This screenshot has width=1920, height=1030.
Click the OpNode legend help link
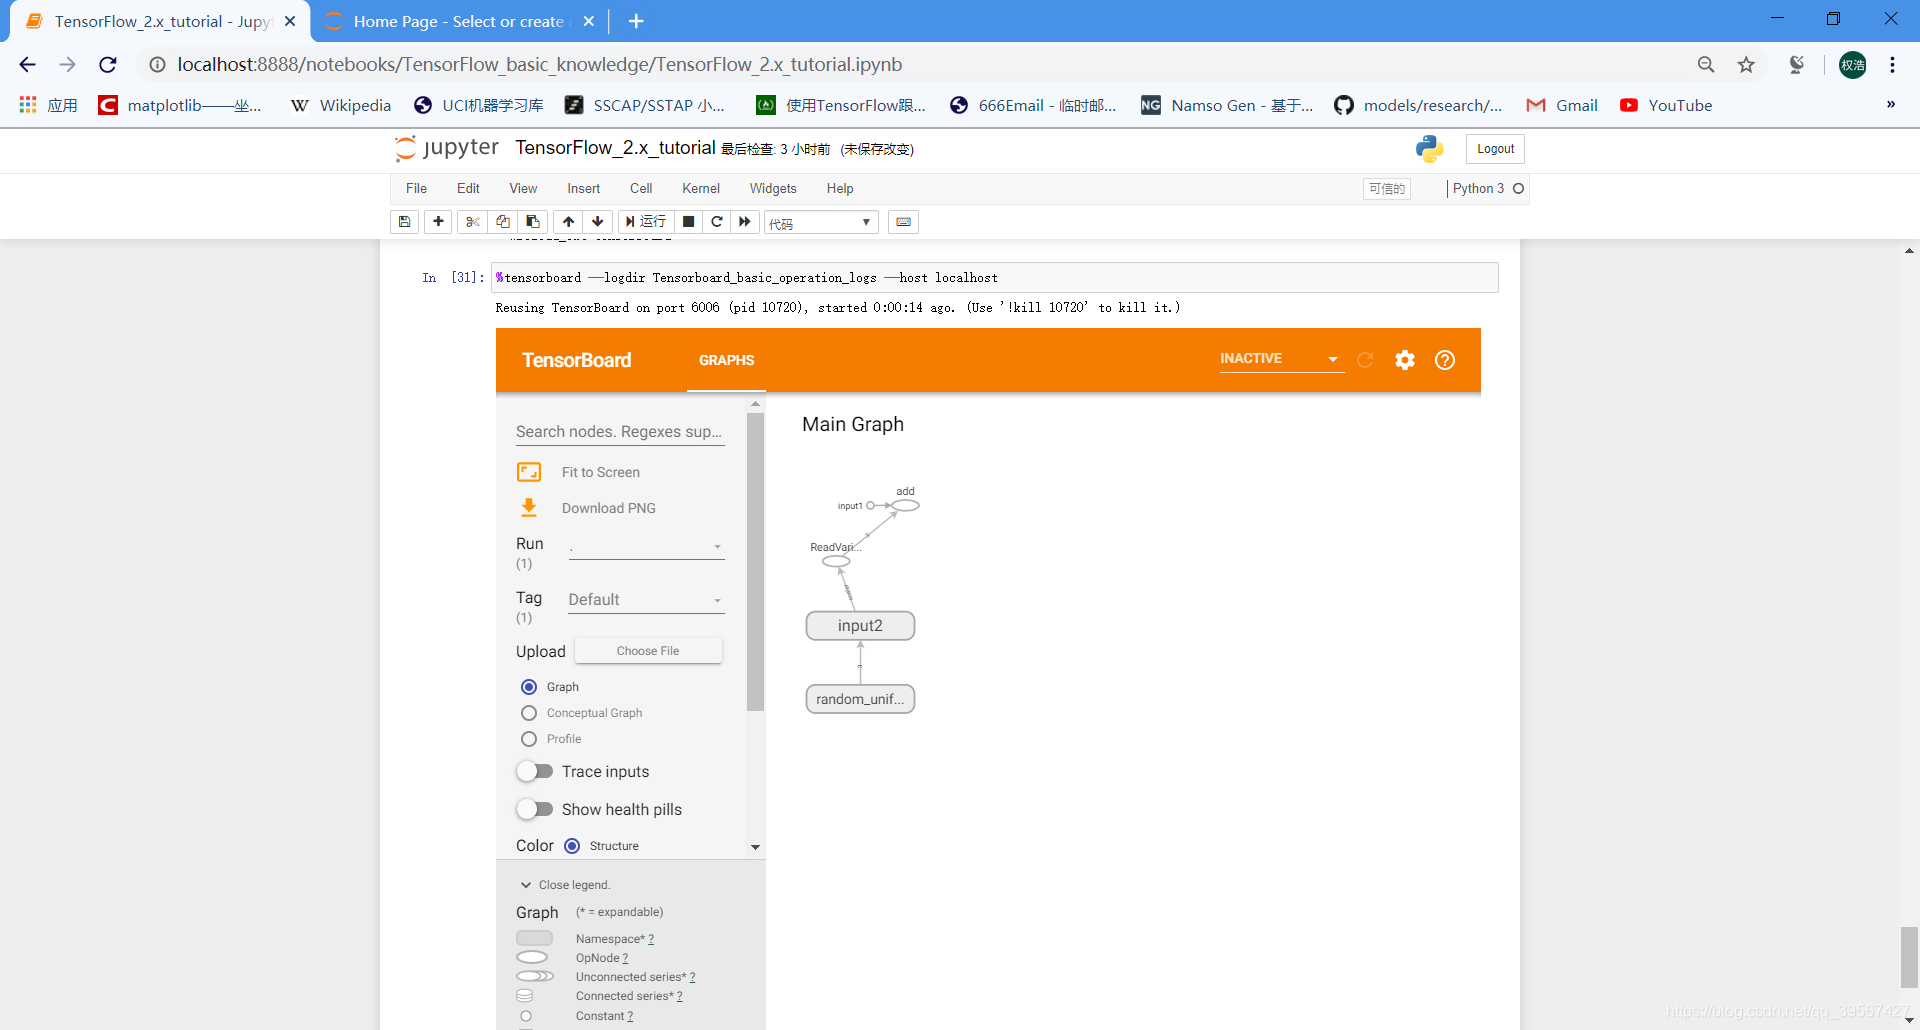(x=626, y=958)
